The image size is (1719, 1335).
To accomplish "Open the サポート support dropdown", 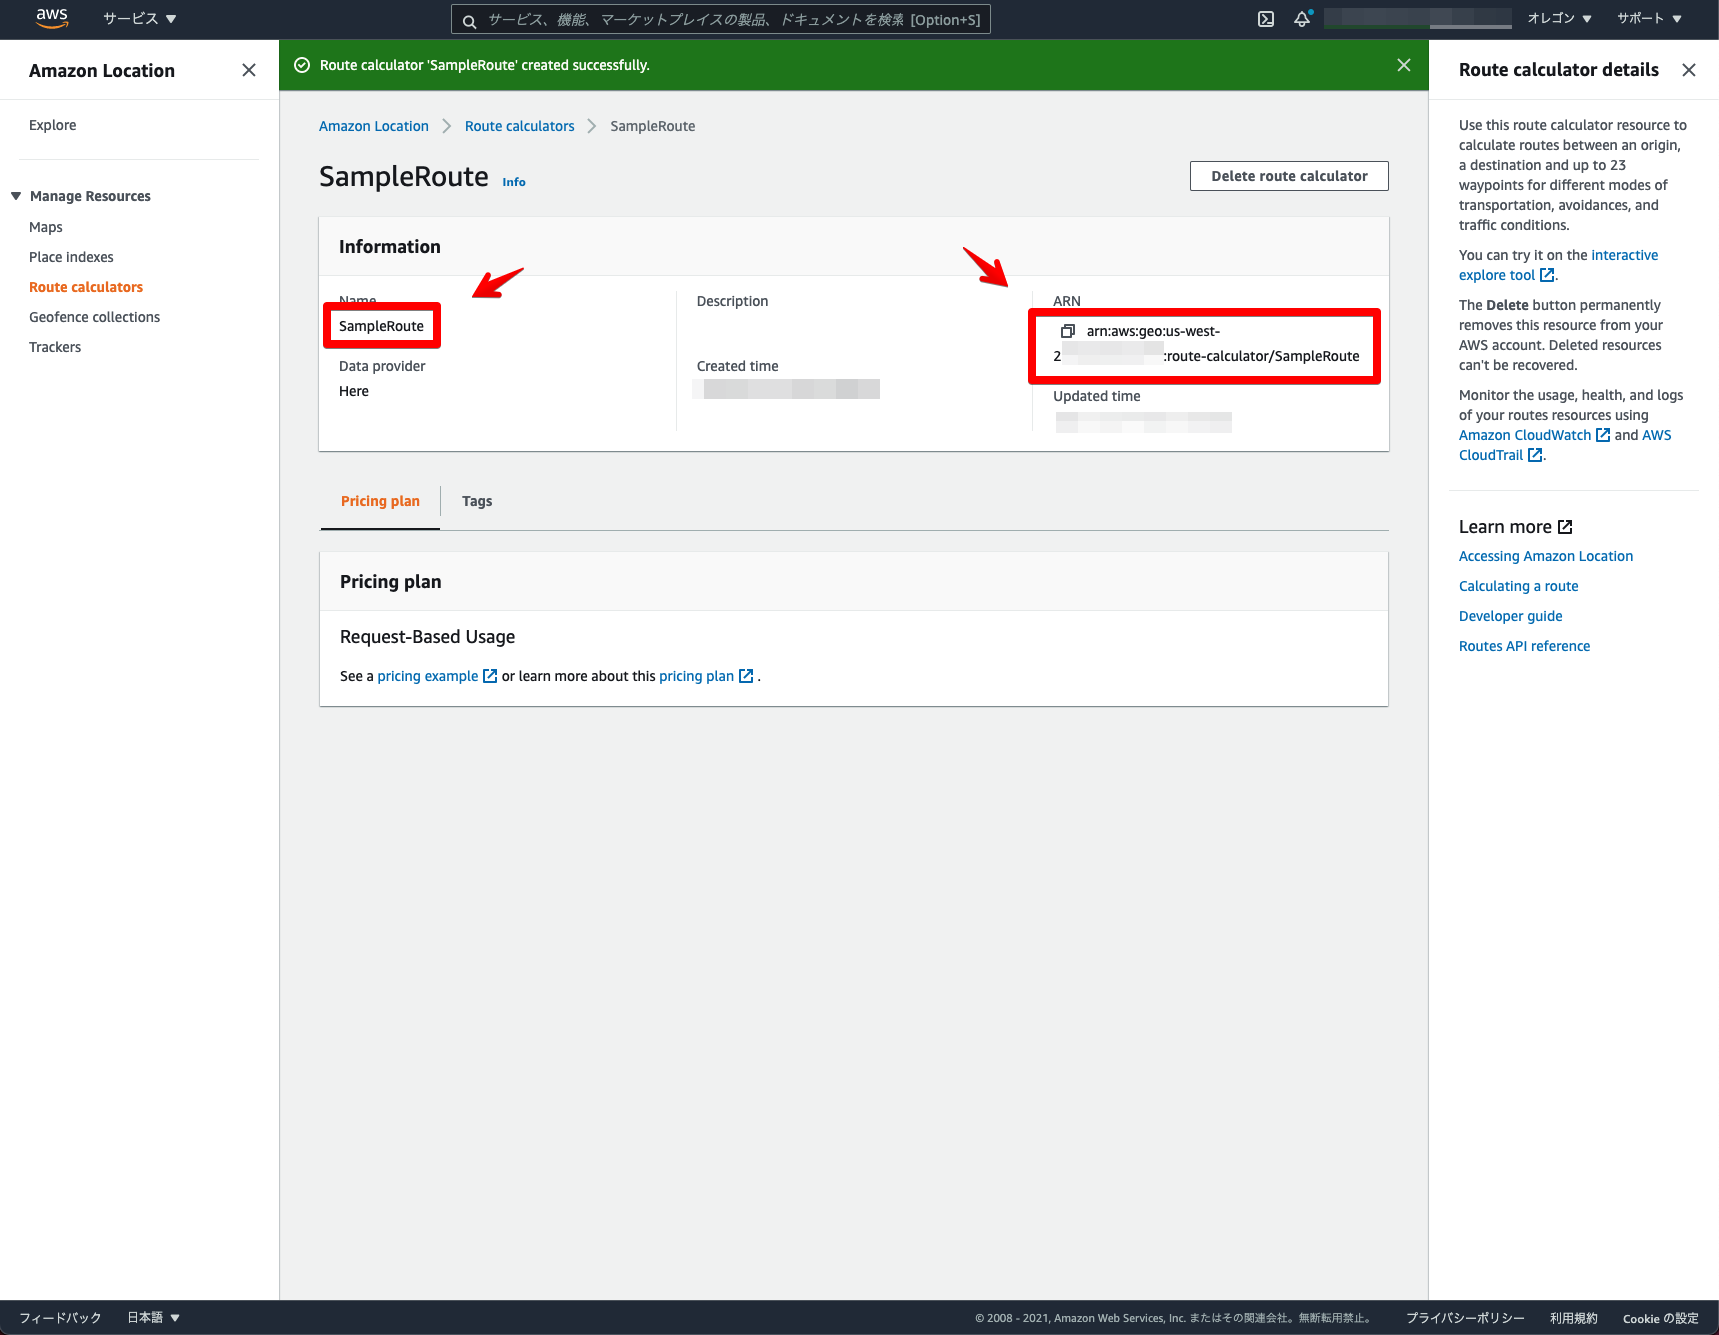I will (x=1649, y=19).
